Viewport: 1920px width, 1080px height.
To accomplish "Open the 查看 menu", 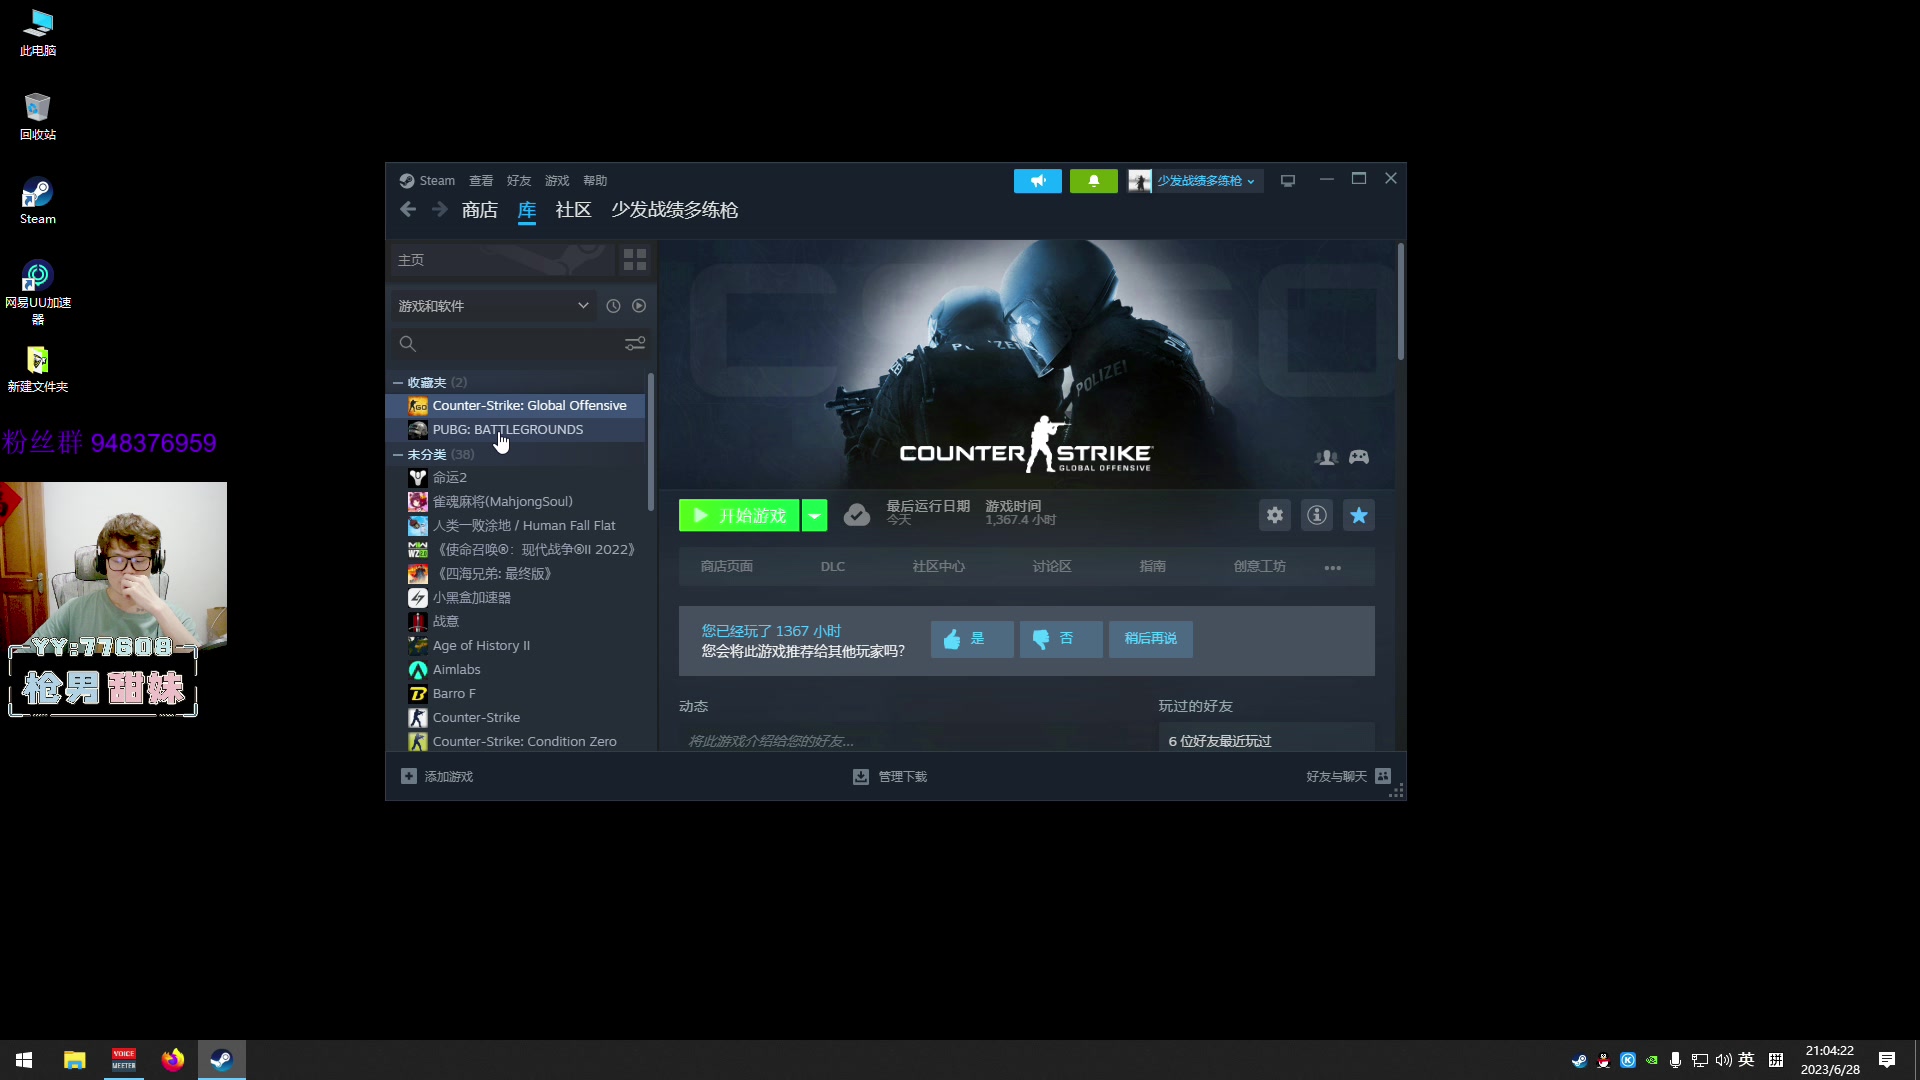I will click(481, 181).
